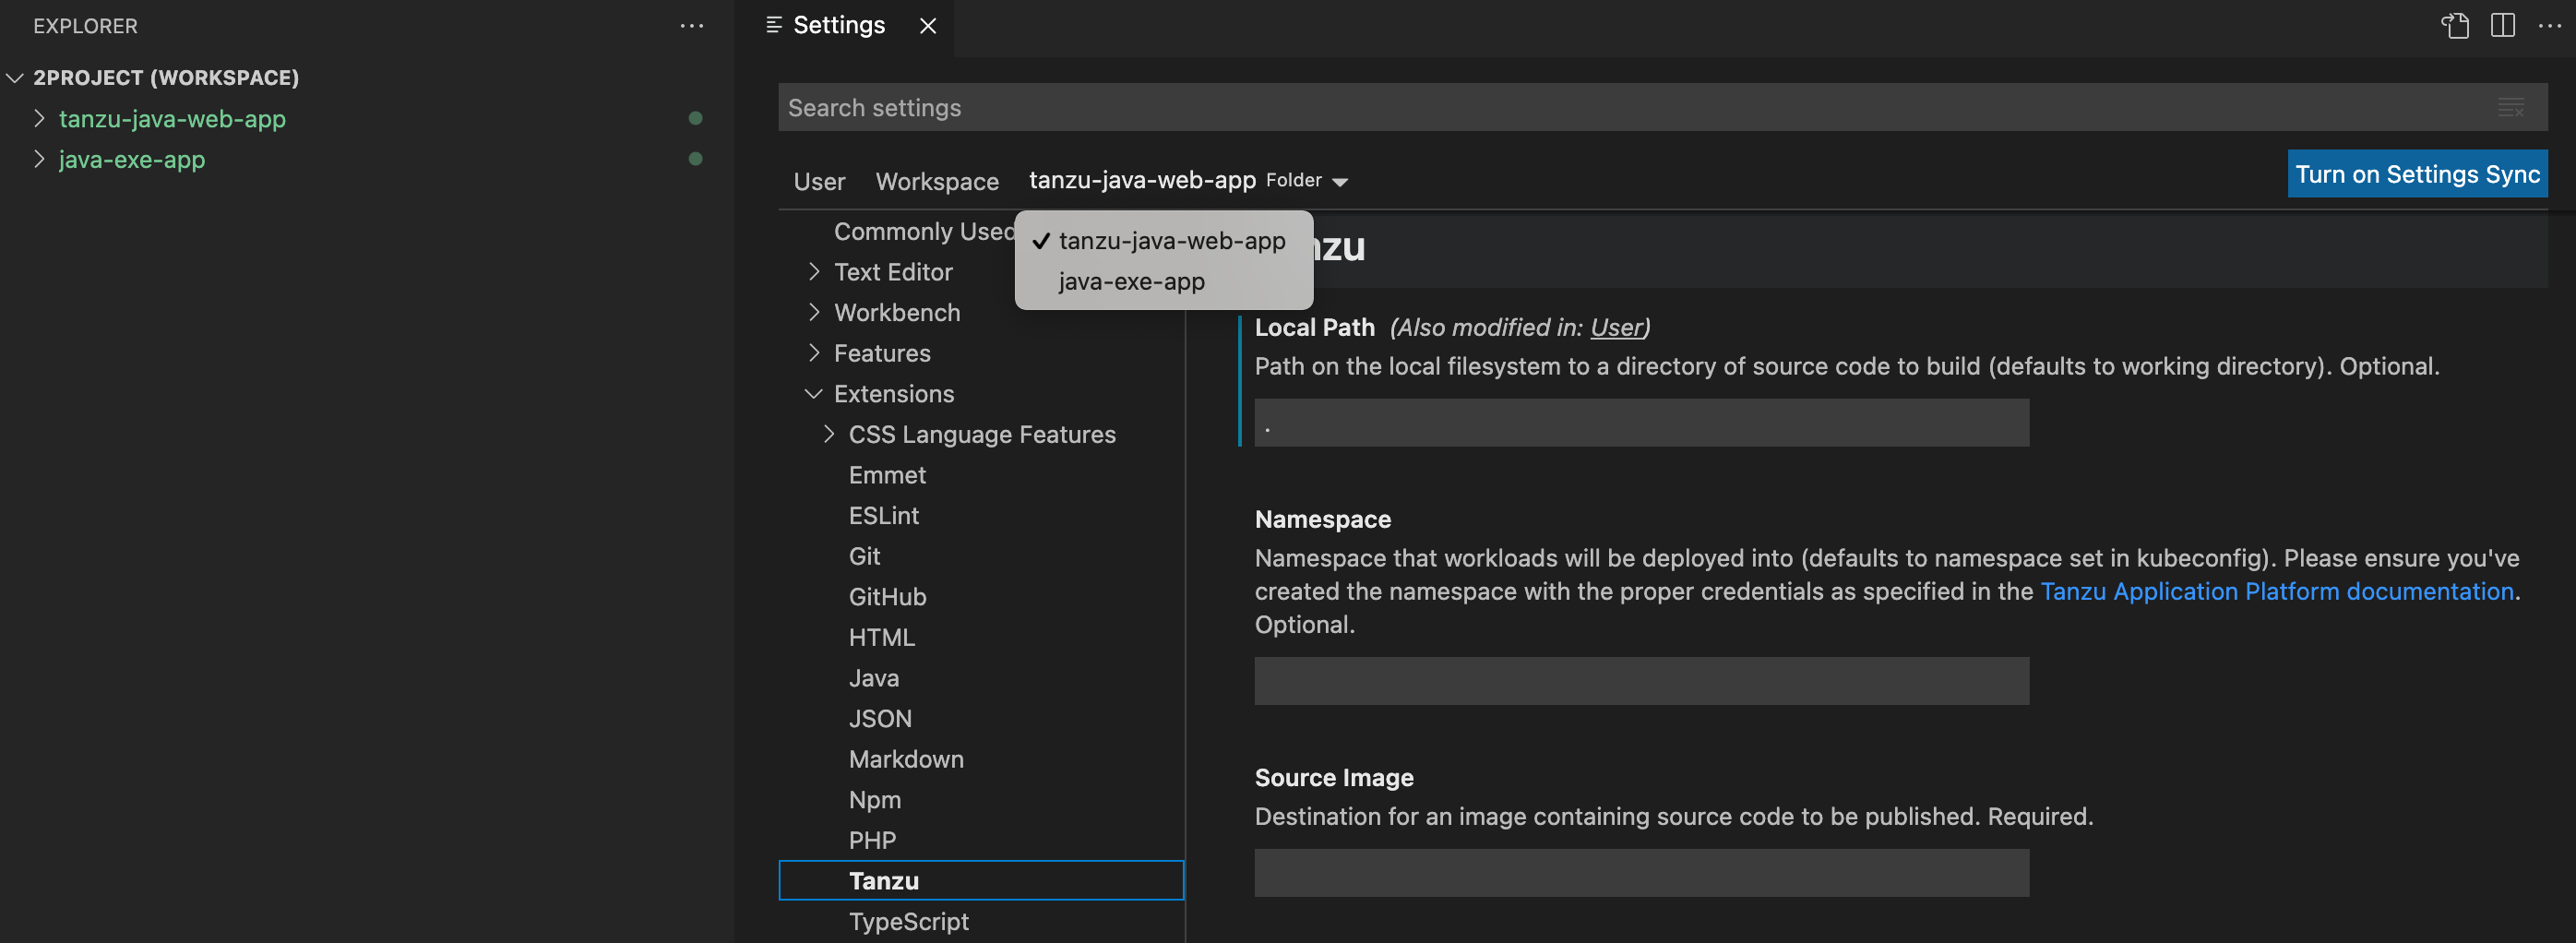Select Git extension settings

(865, 556)
